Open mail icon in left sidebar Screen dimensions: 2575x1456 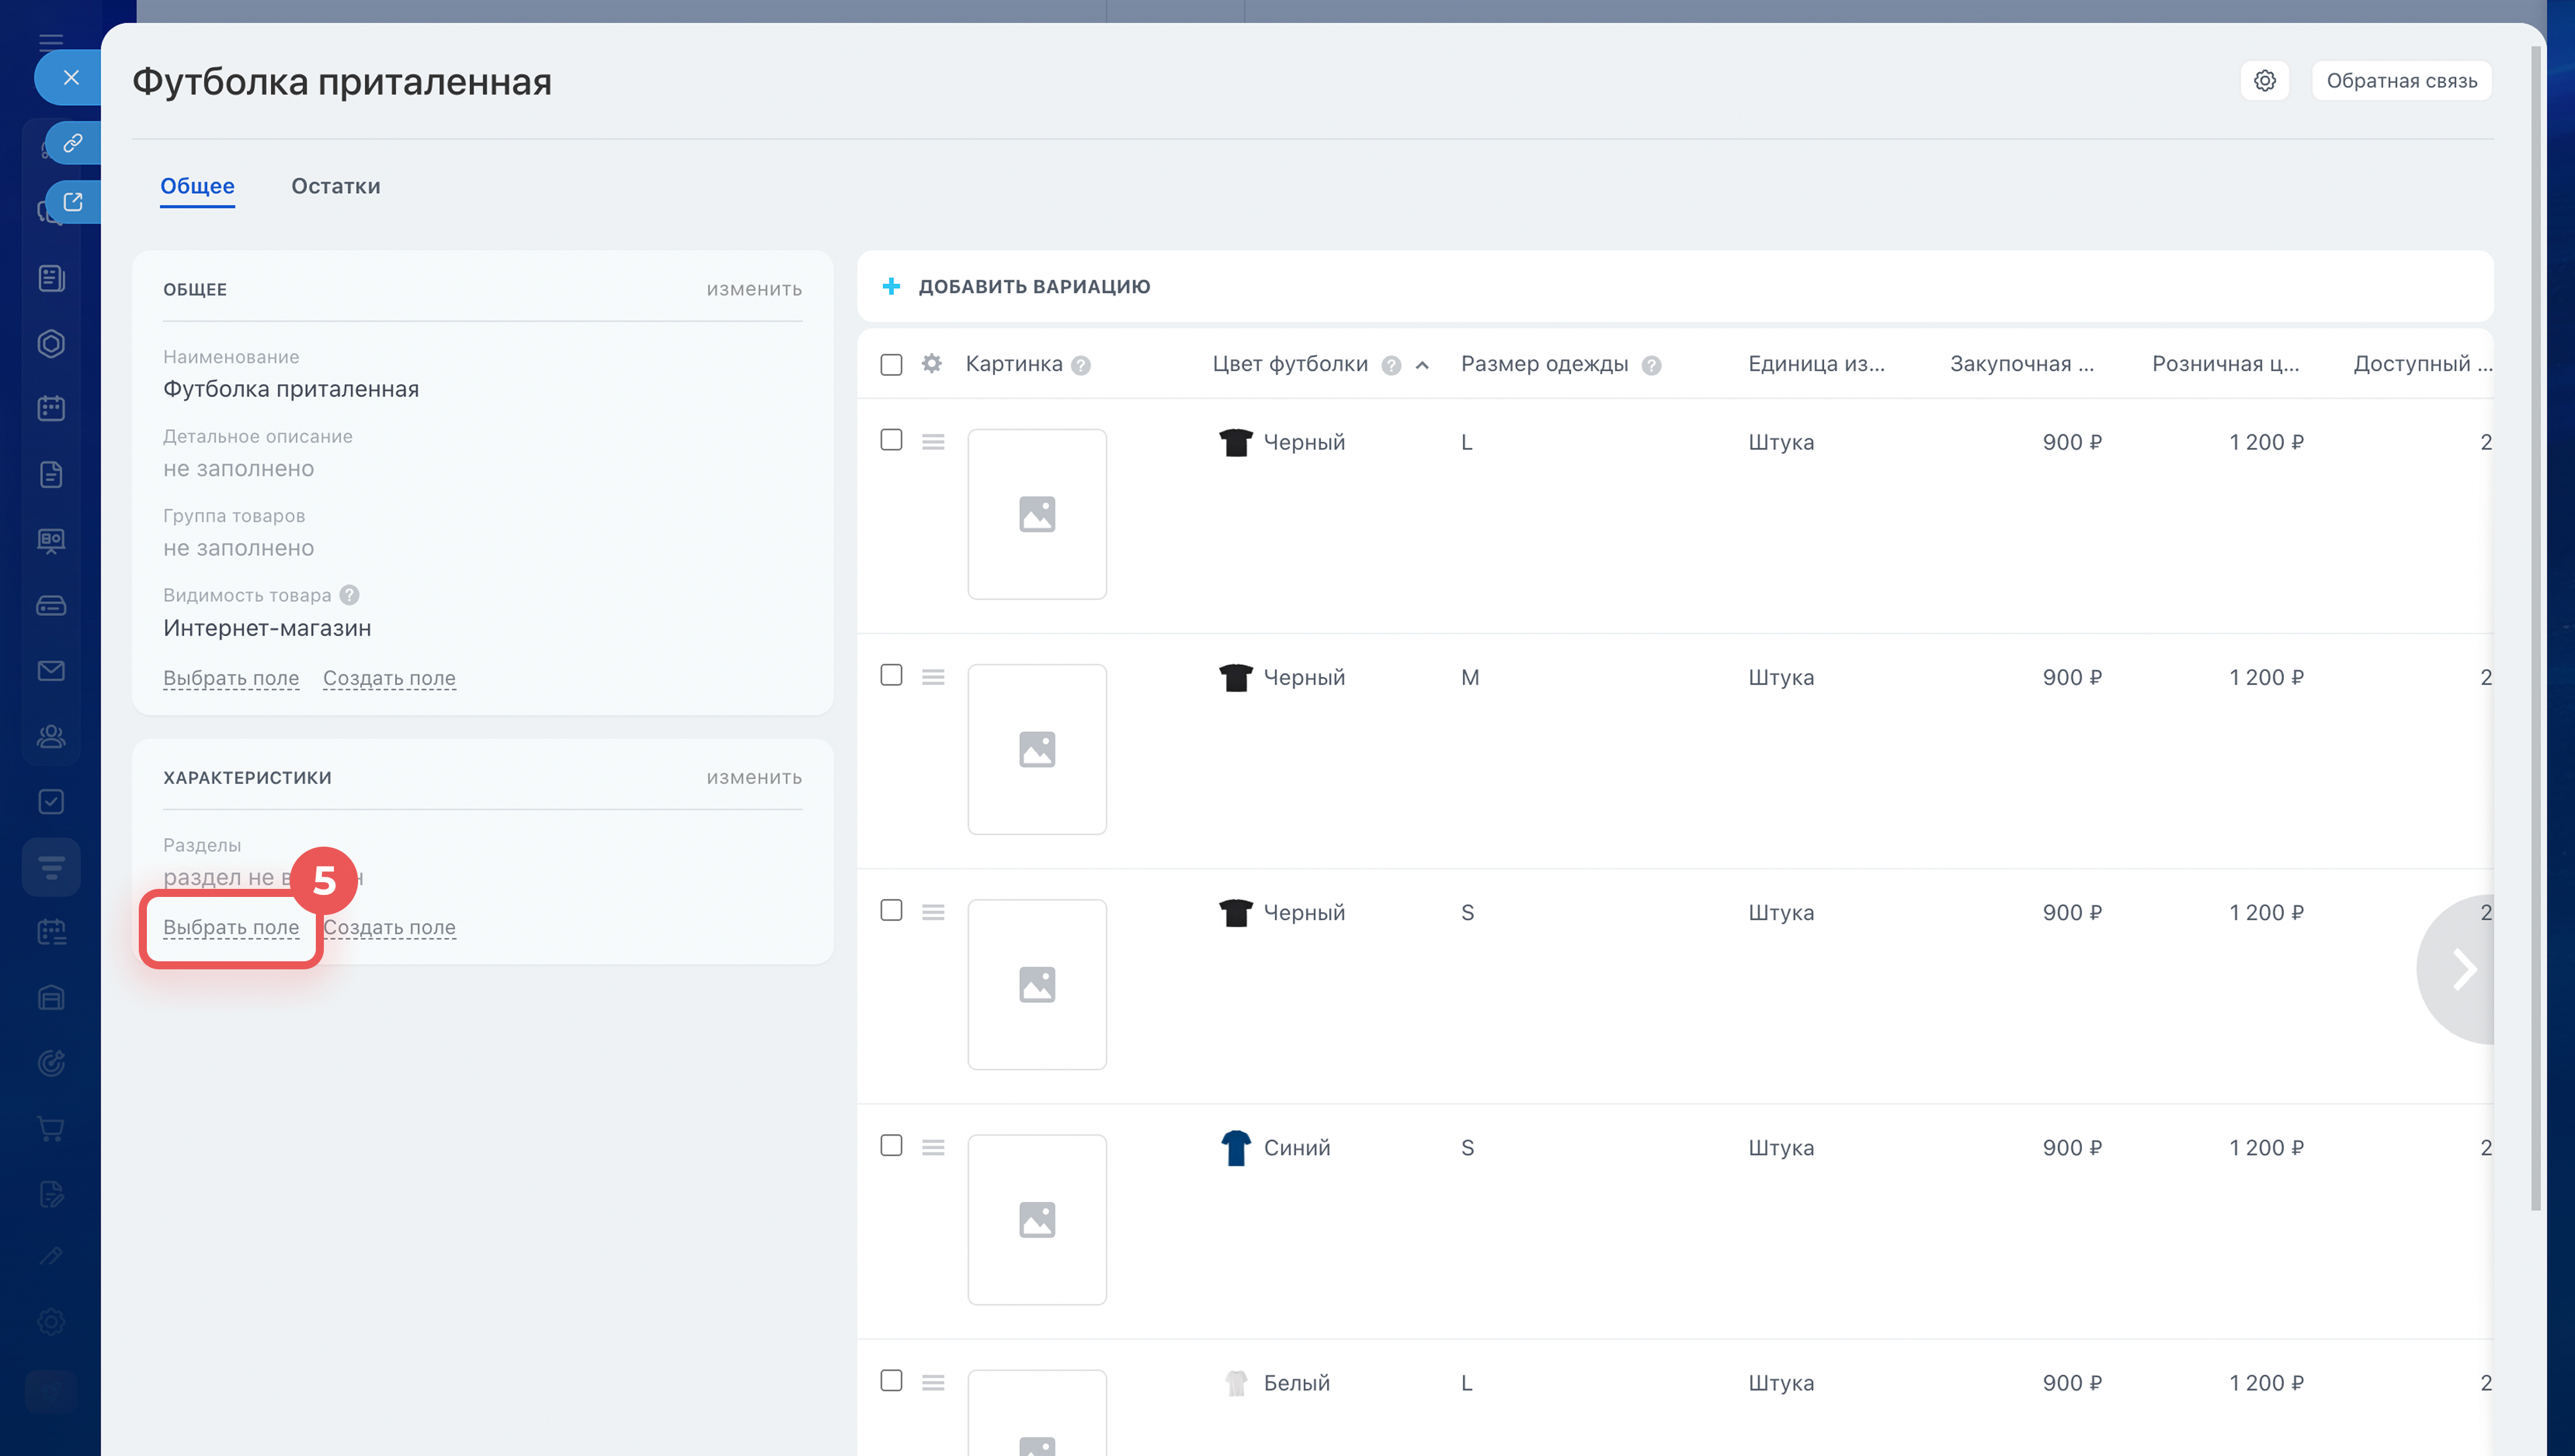[x=51, y=671]
